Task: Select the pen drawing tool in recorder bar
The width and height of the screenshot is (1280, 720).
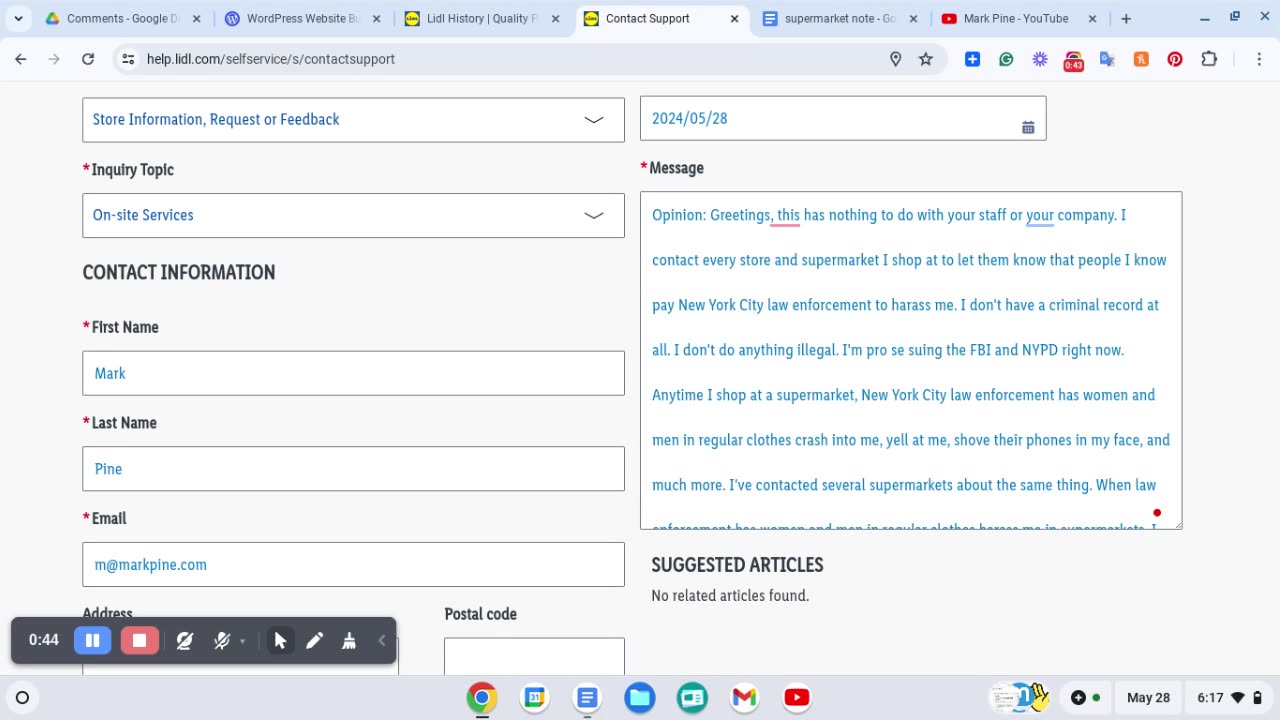Action: (314, 641)
